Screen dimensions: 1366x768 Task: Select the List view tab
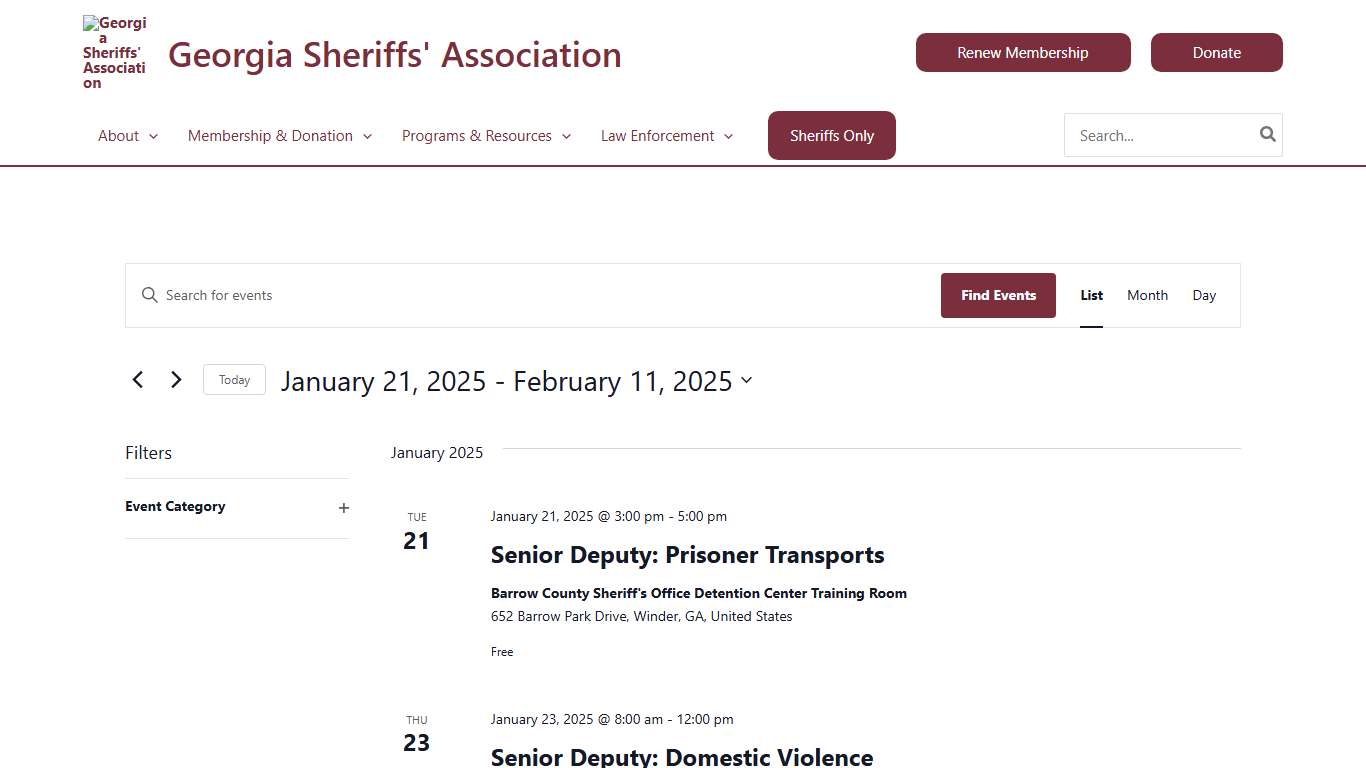pyautogui.click(x=1091, y=295)
